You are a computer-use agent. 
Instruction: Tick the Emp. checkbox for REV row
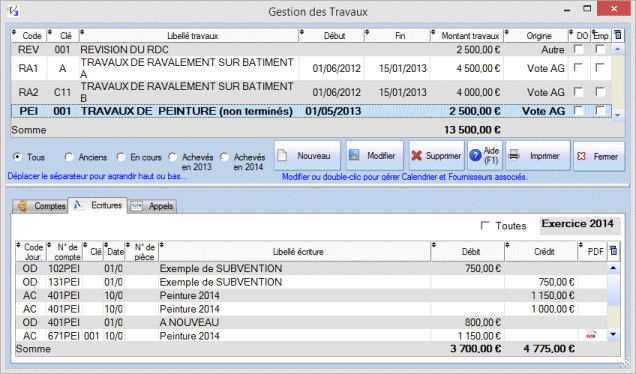click(600, 49)
